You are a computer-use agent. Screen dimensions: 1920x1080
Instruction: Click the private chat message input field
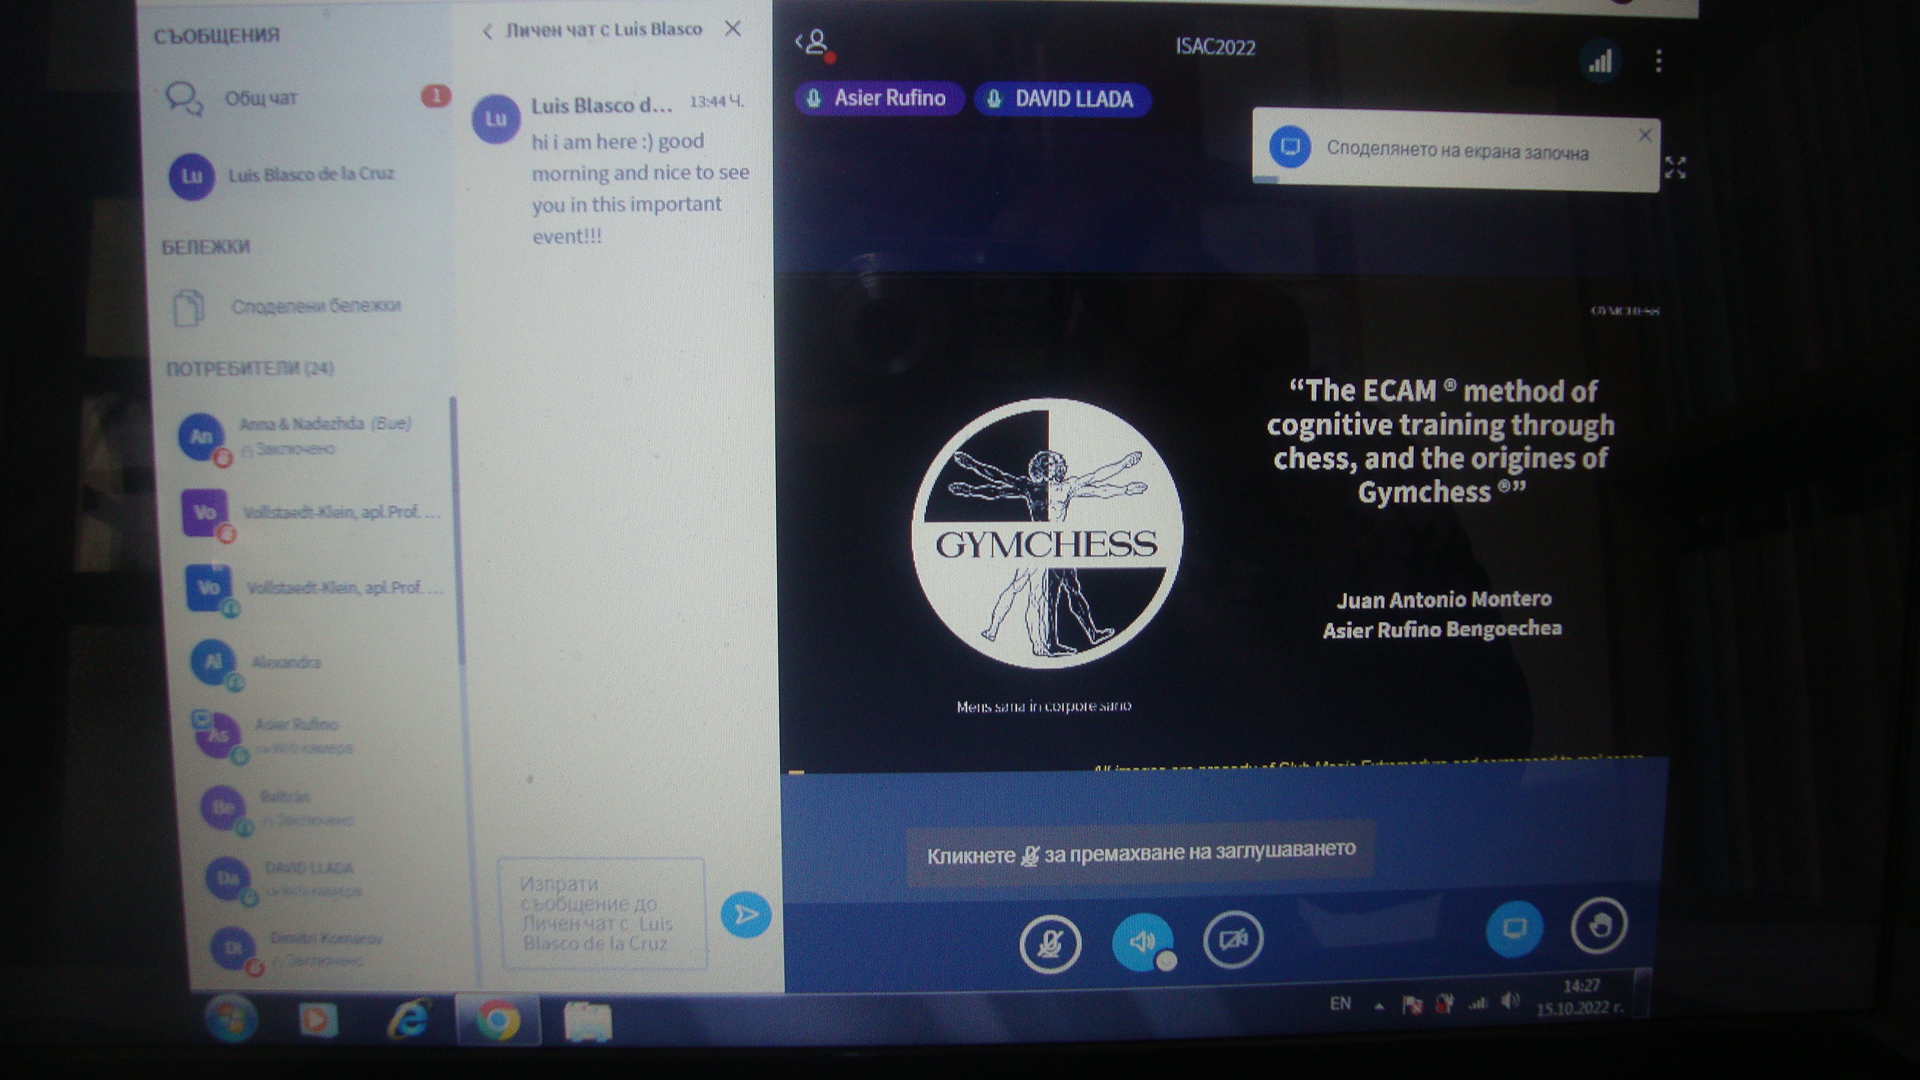(602, 913)
